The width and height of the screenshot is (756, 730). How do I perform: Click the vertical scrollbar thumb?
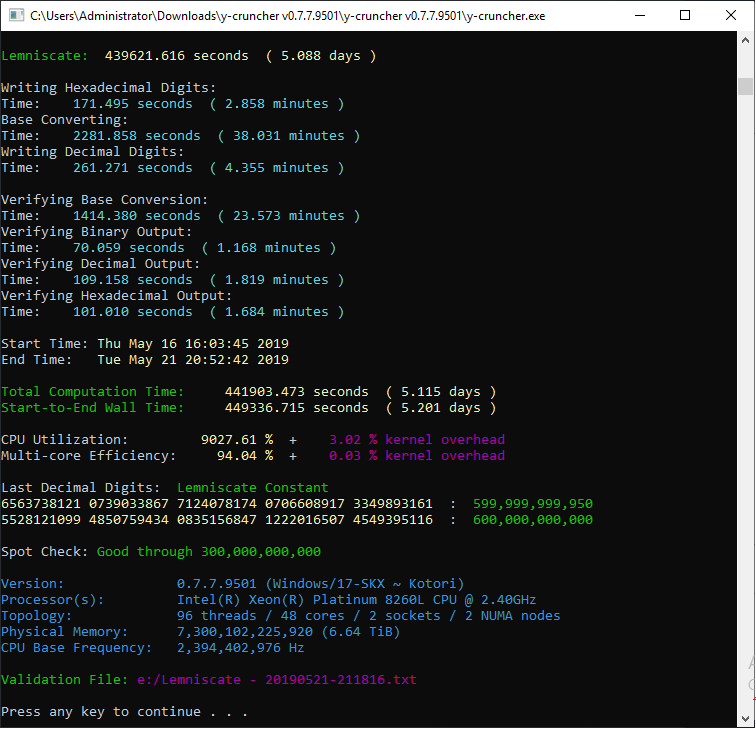tap(745, 86)
